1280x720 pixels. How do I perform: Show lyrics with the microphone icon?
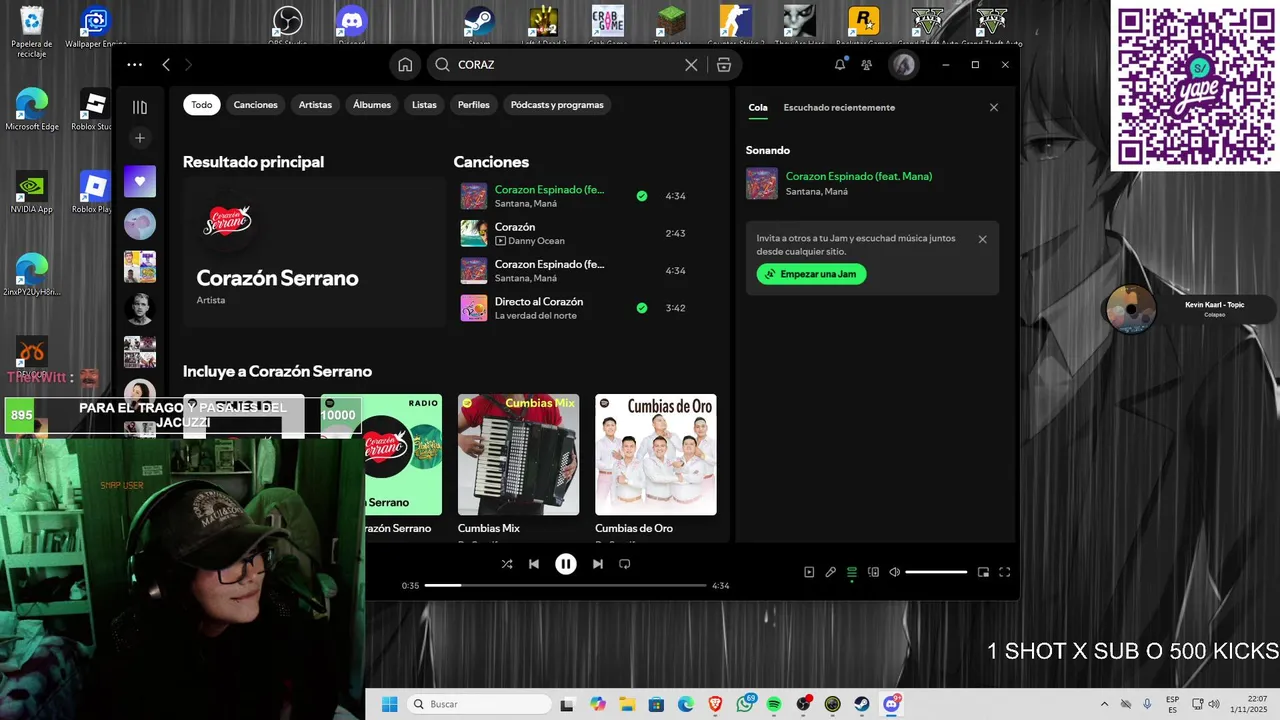[830, 572]
